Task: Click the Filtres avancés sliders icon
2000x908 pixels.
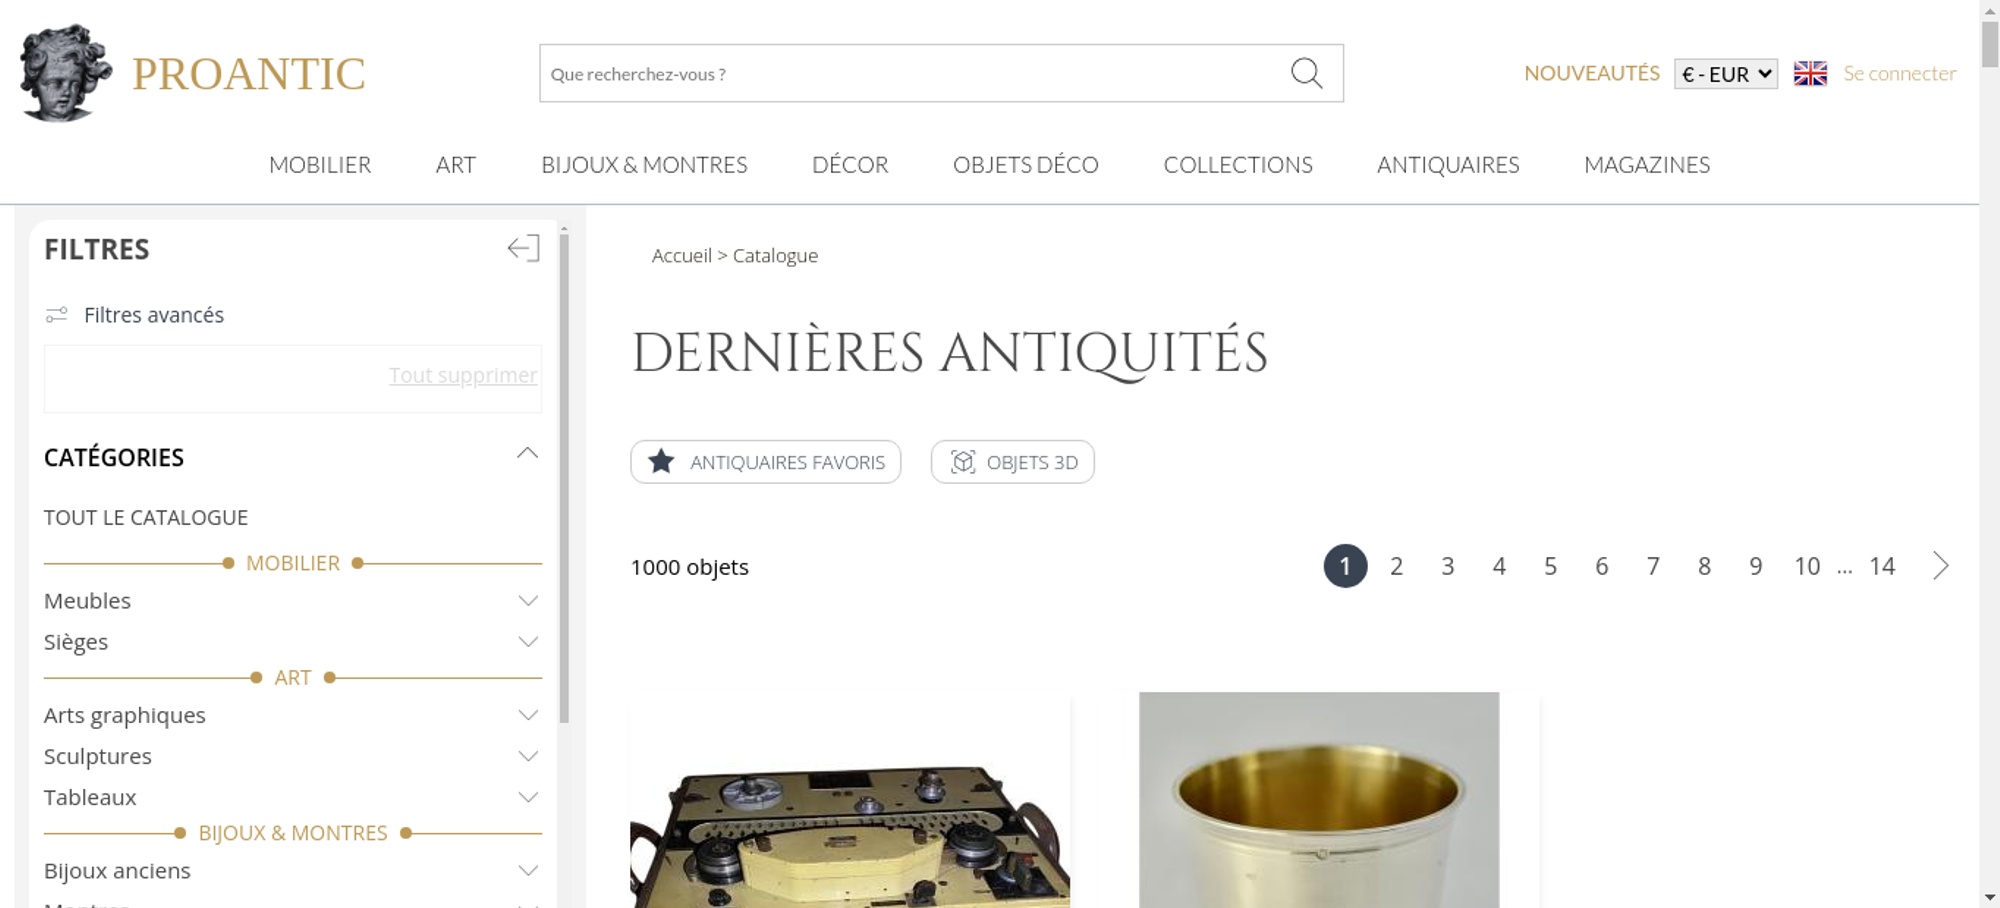Action: (x=57, y=315)
